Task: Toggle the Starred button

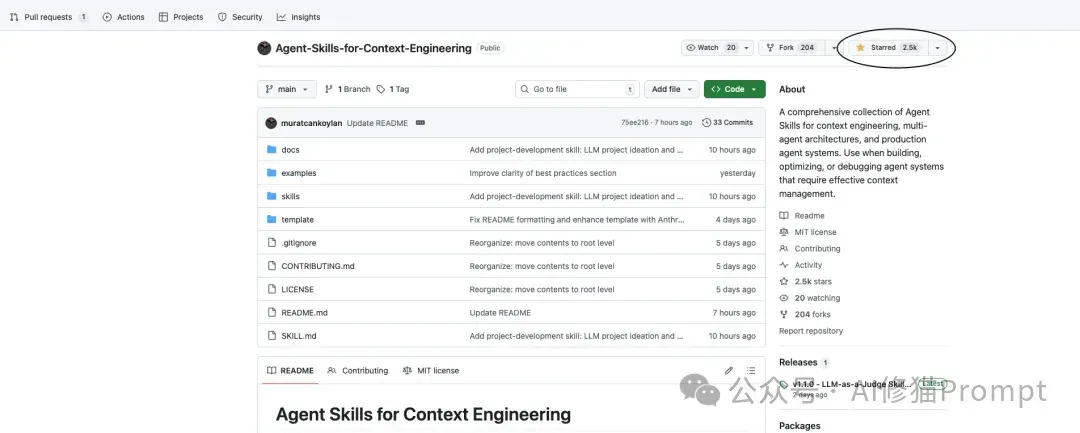Action: click(887, 47)
